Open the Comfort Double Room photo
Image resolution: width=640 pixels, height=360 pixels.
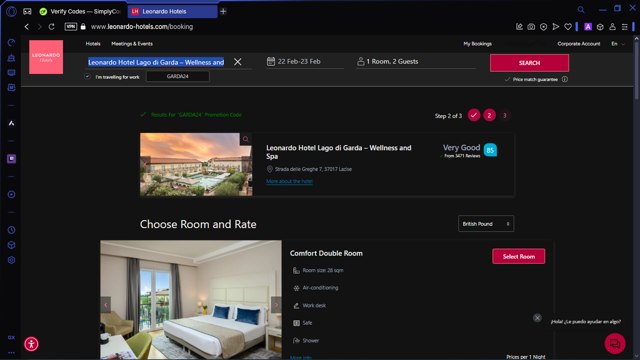click(191, 300)
